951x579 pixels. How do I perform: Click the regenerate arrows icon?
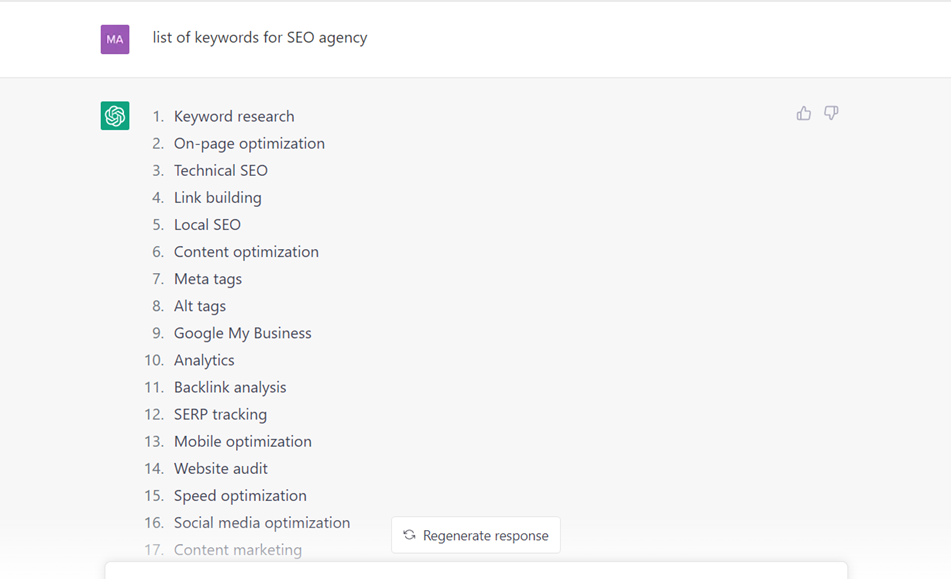[x=409, y=535]
